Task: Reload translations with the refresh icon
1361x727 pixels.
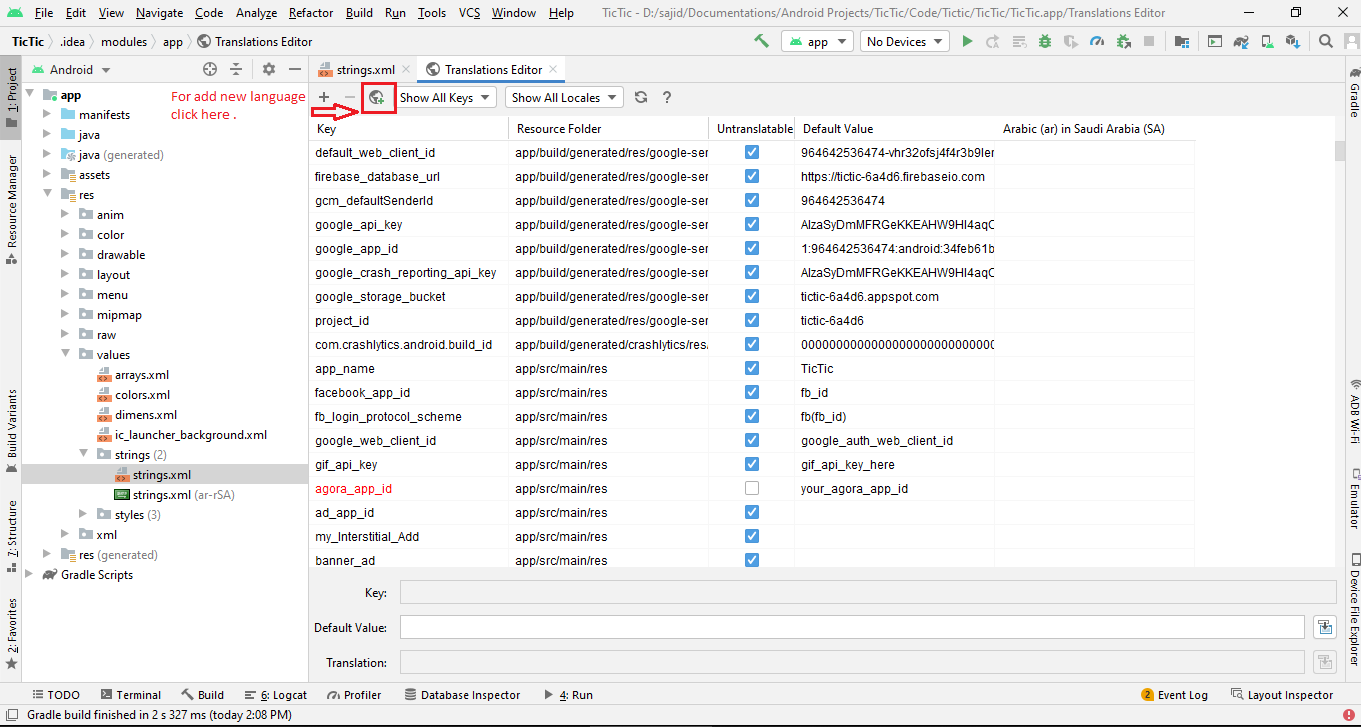Action: [x=641, y=97]
